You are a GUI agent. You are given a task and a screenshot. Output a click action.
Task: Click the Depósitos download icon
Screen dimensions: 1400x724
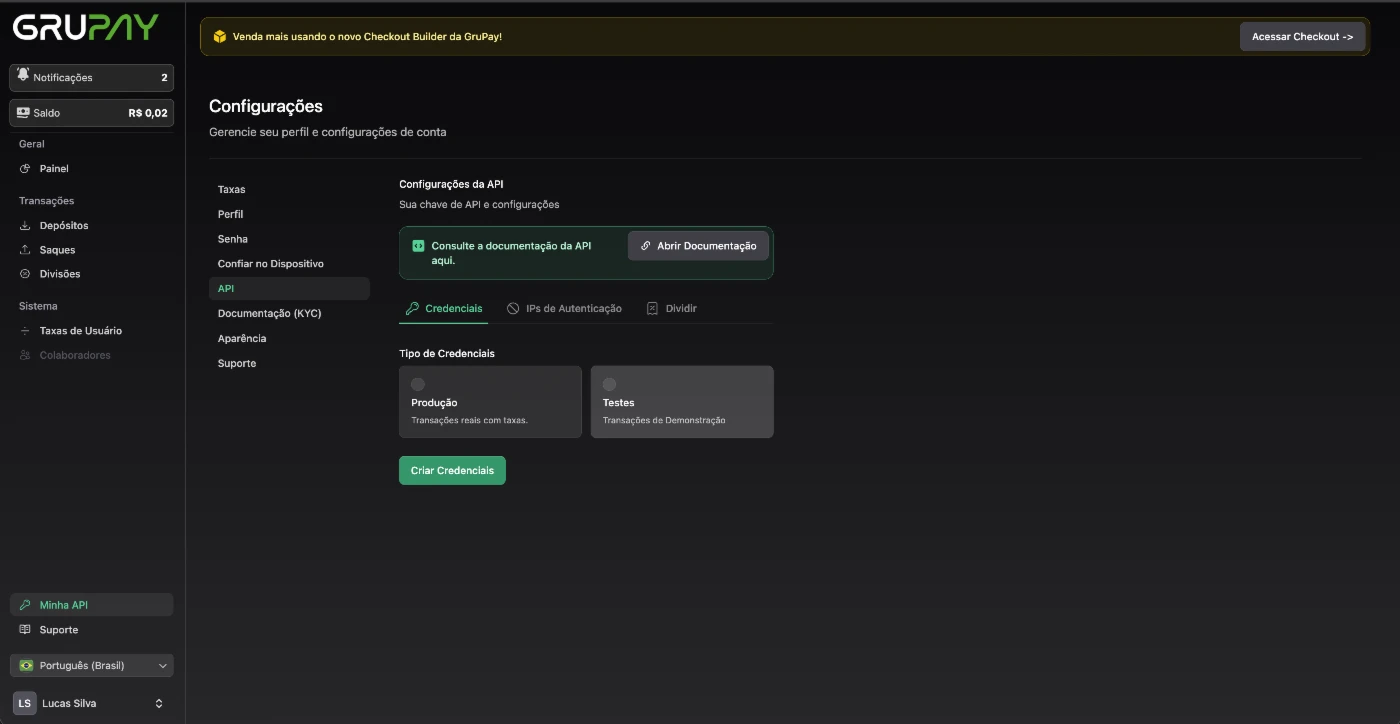tap(26, 226)
